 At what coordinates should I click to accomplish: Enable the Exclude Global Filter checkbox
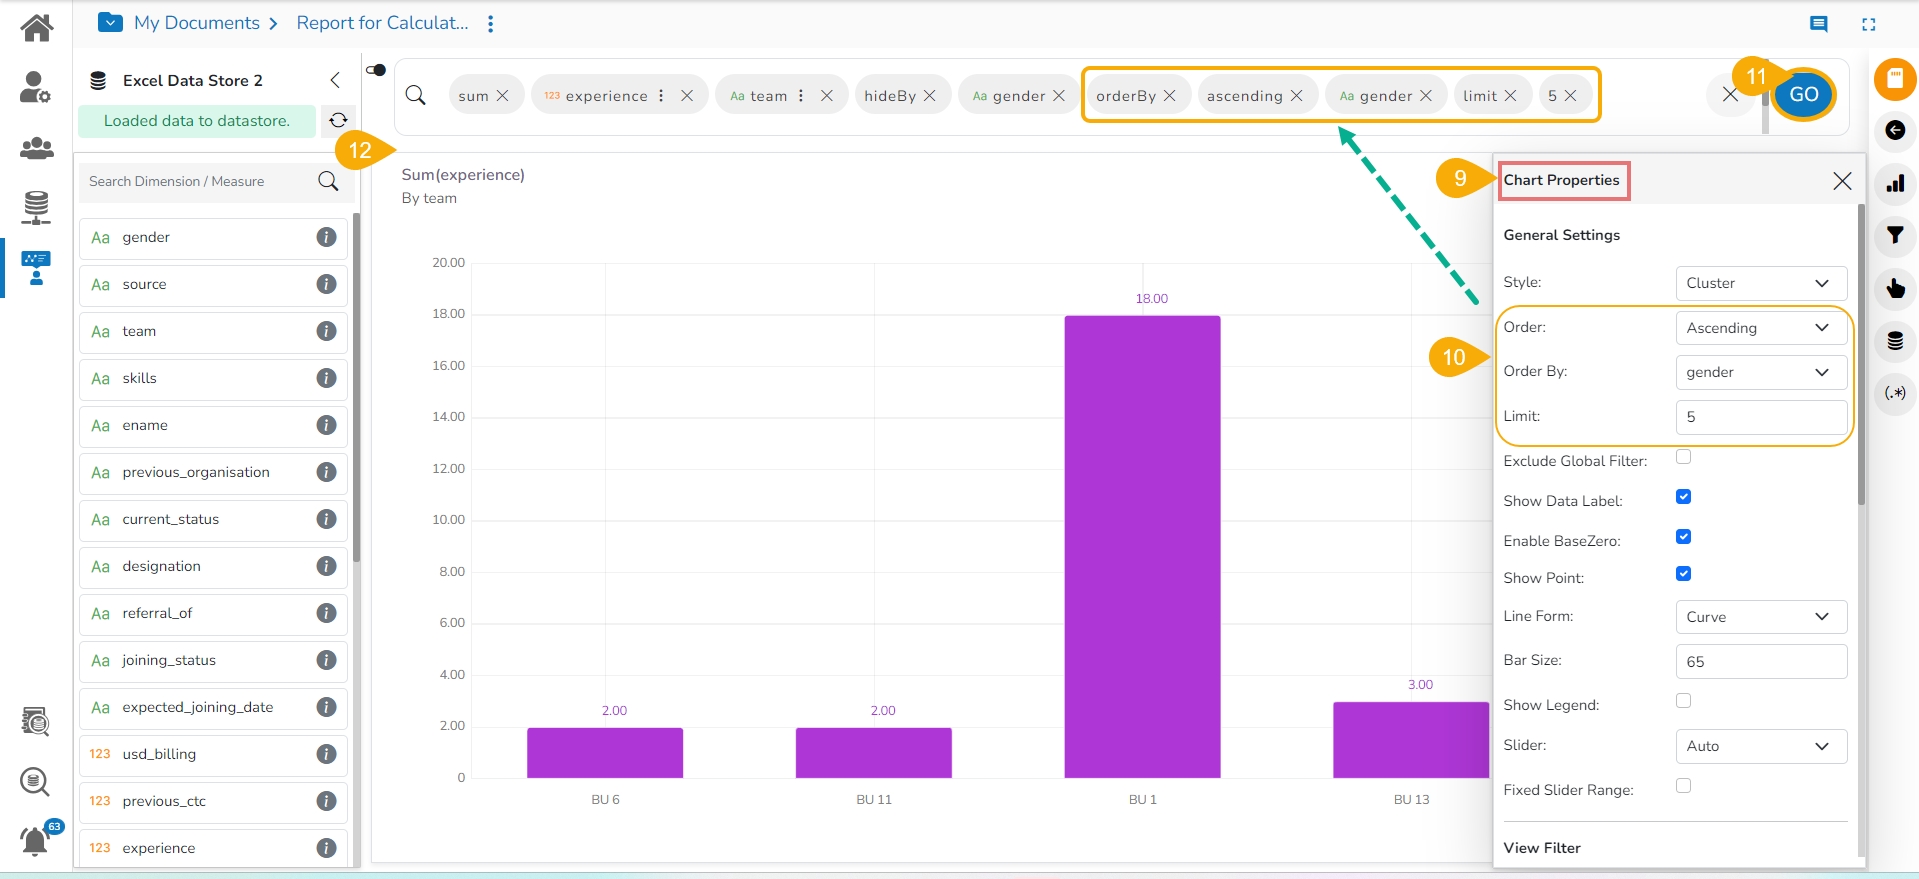[1683, 457]
